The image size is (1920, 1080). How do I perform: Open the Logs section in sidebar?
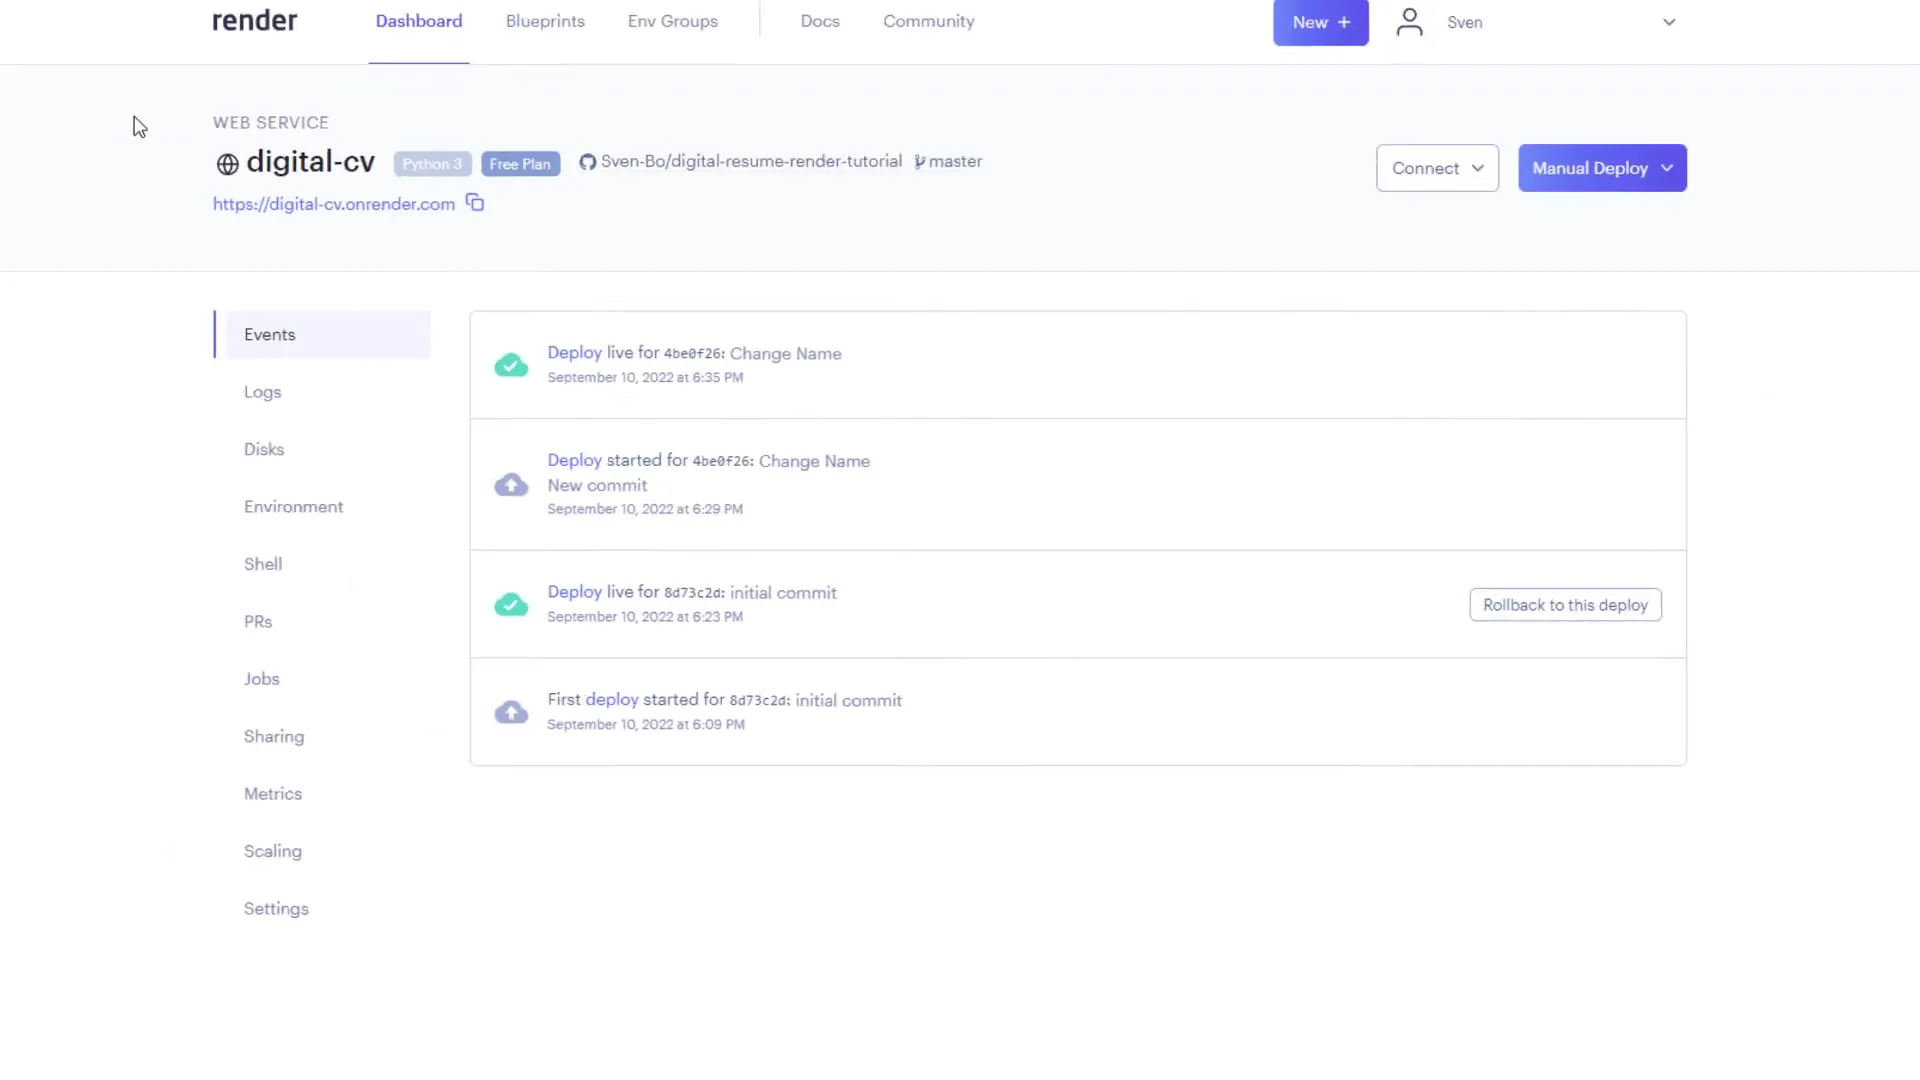coord(262,391)
